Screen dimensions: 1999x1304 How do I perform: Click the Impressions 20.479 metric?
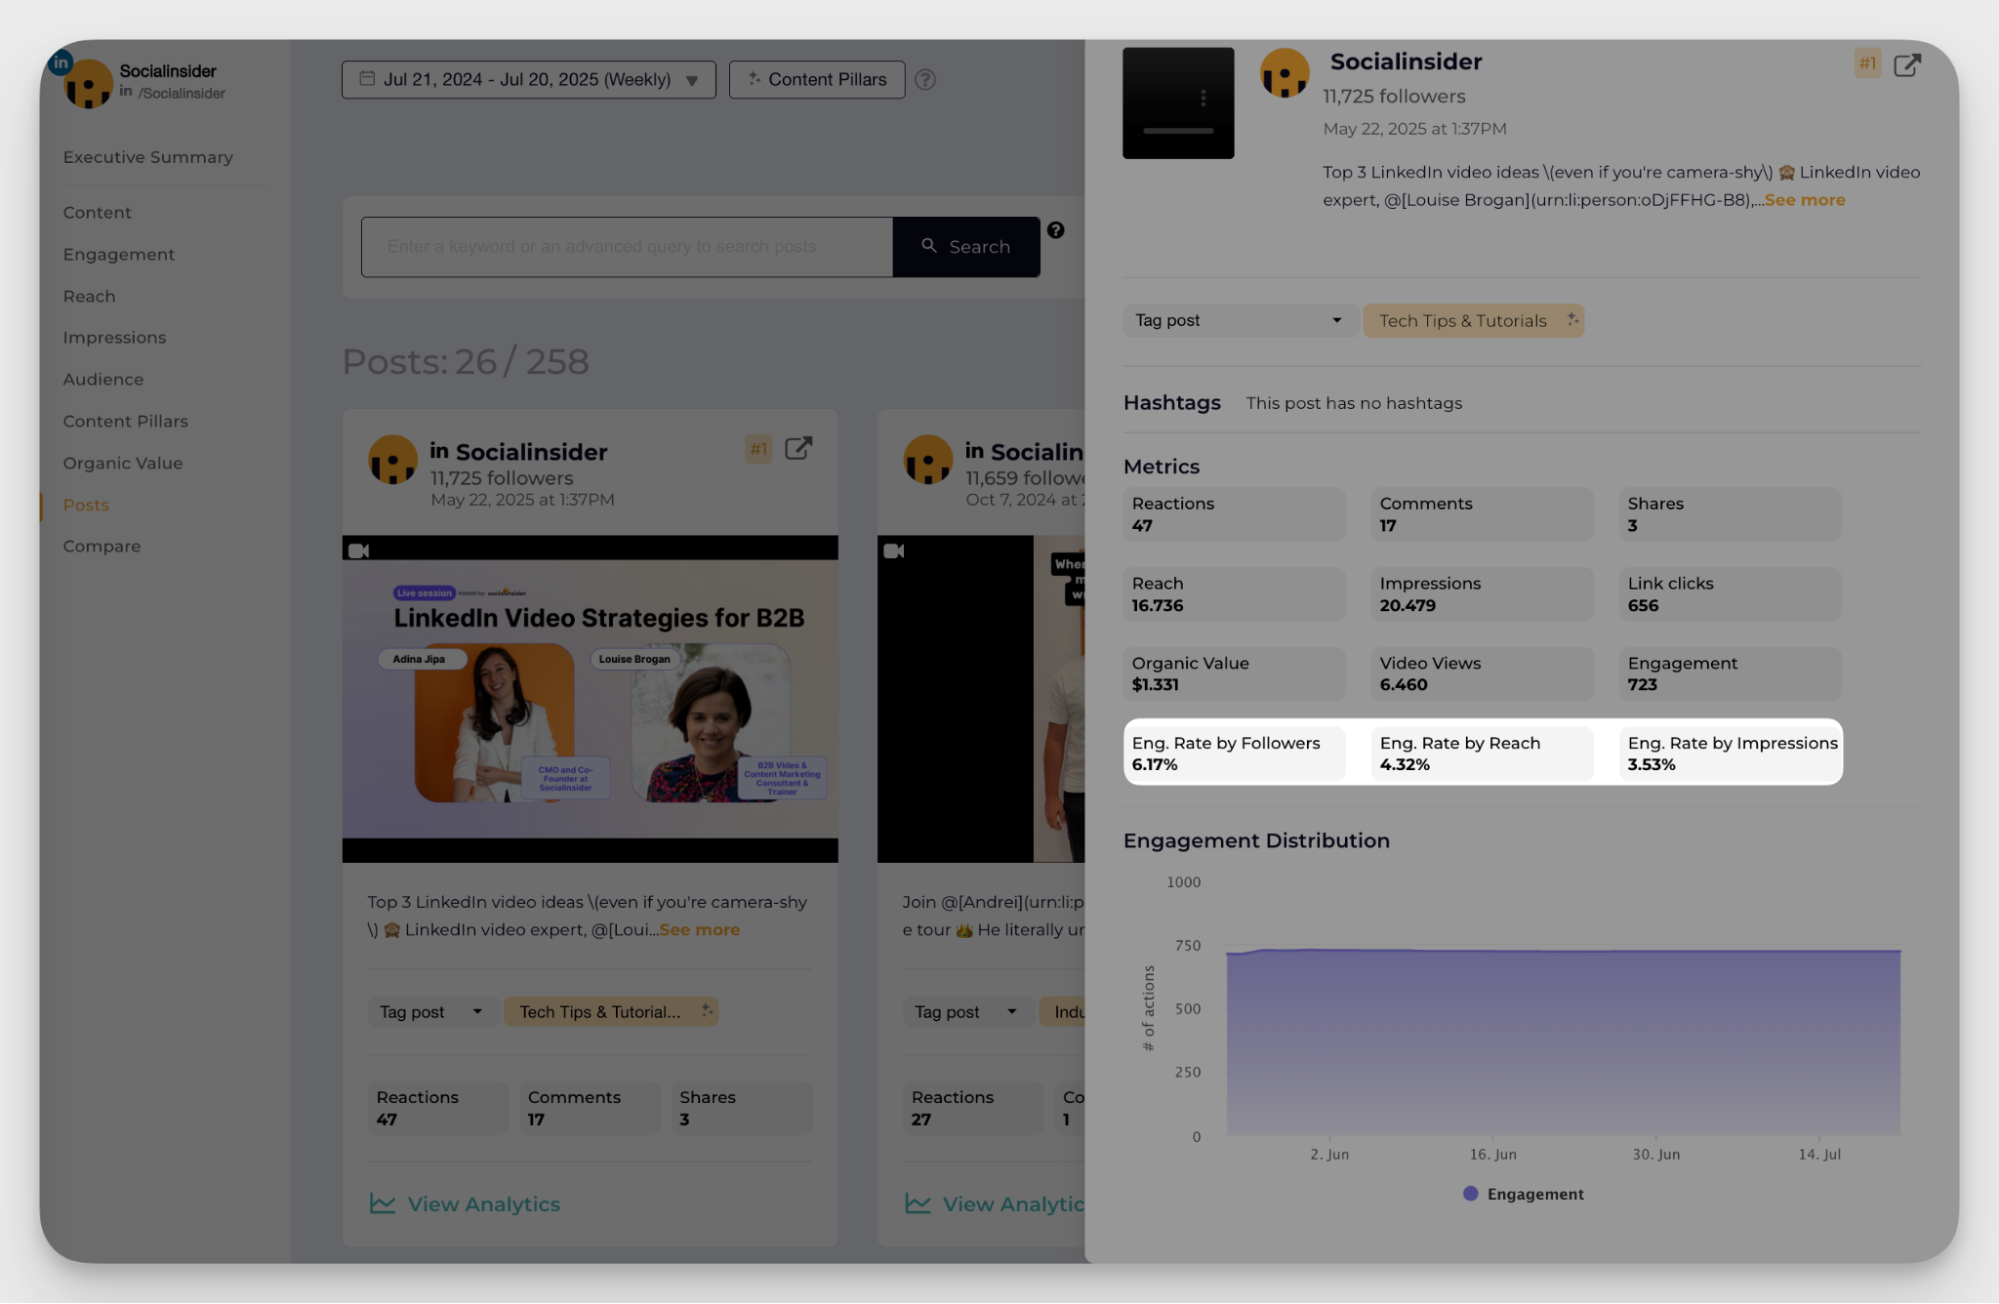coord(1482,594)
